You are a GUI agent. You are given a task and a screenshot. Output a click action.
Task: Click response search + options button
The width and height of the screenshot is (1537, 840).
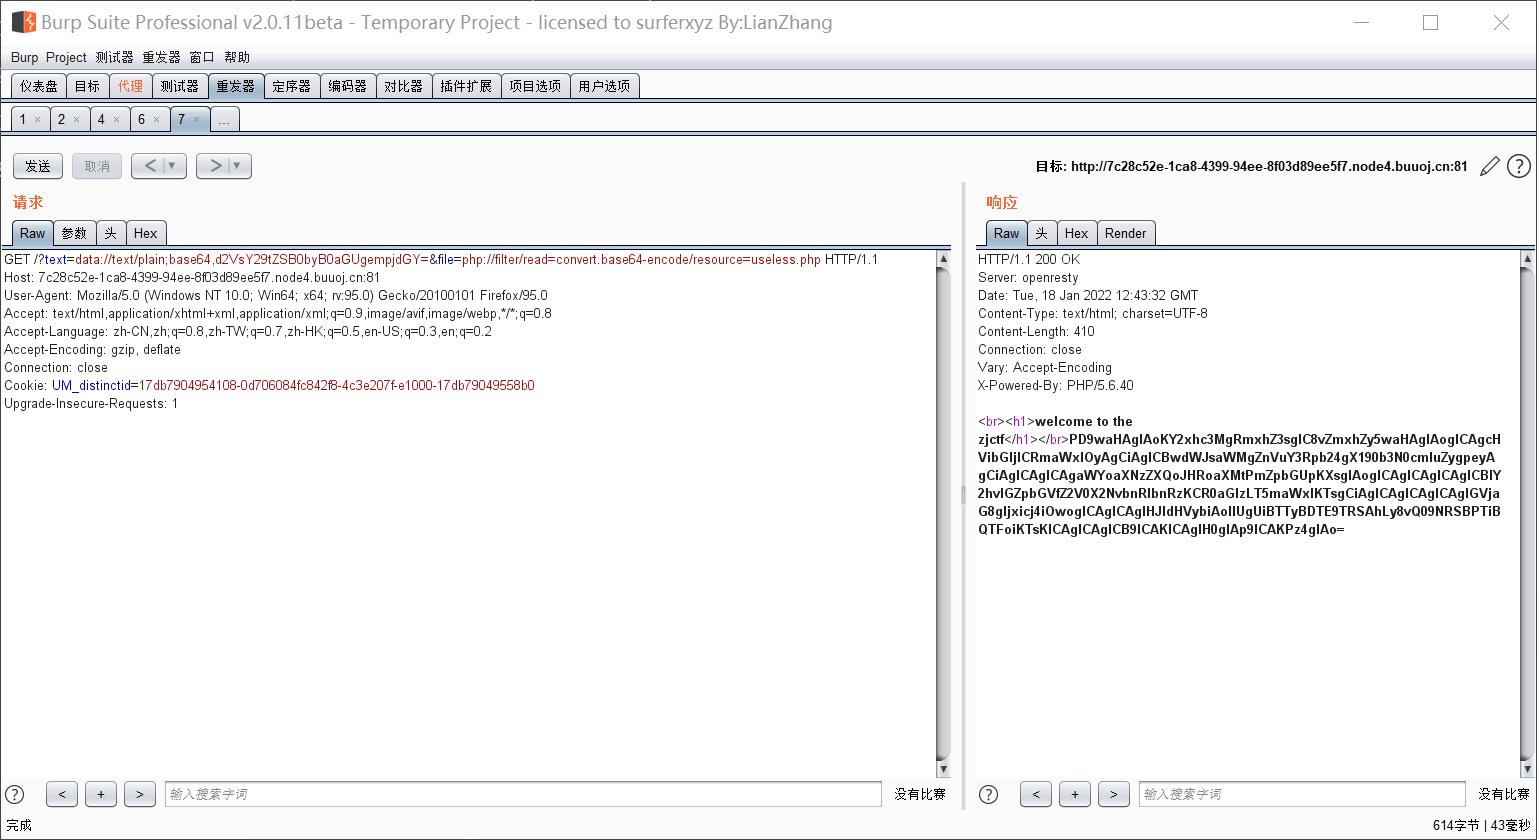1075,794
